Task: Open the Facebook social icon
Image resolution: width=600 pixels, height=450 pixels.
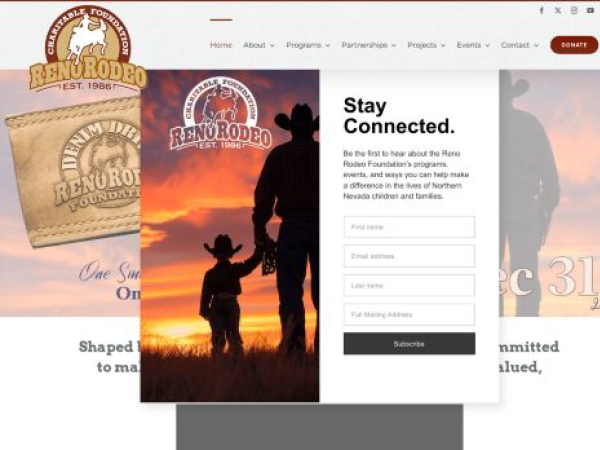Action: click(541, 11)
